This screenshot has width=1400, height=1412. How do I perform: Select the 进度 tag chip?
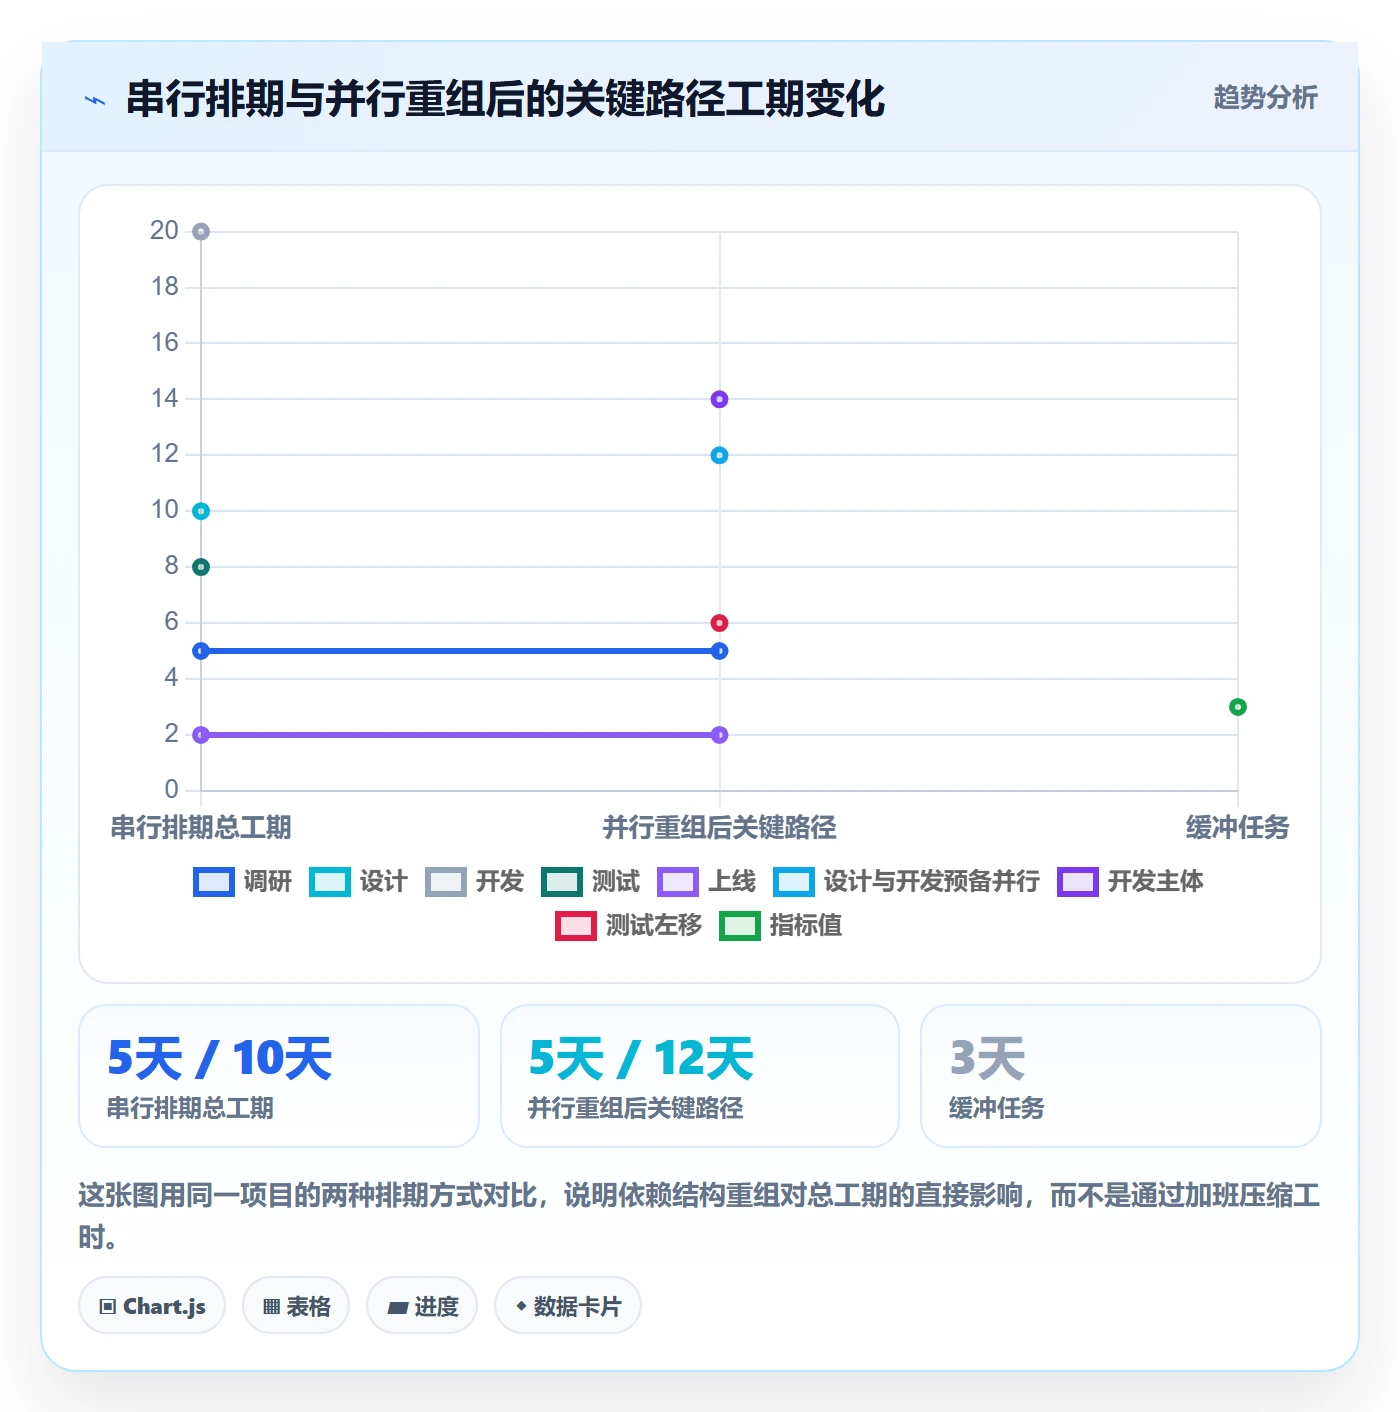(x=422, y=1305)
